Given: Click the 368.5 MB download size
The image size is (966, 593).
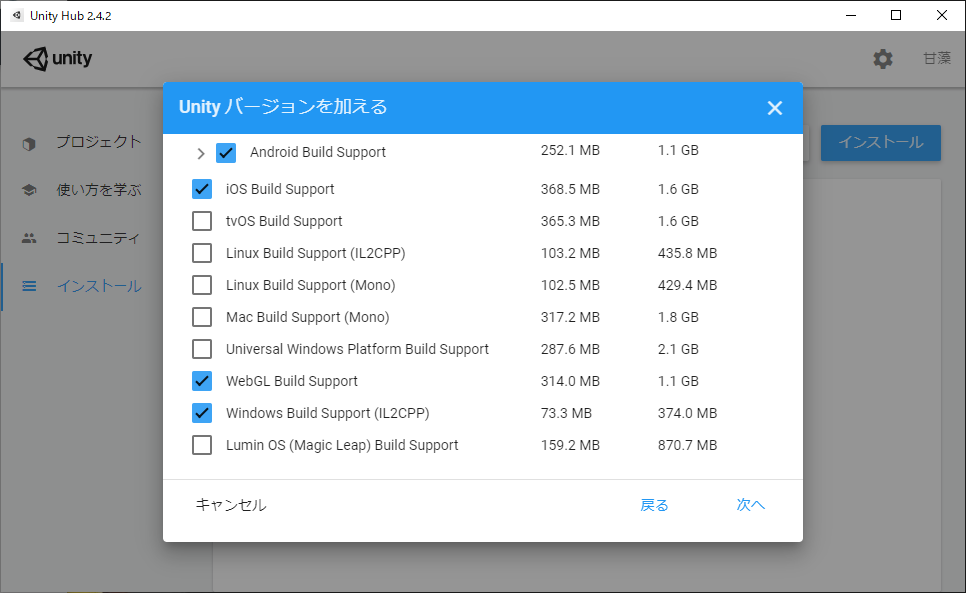Looking at the screenshot, I should [x=570, y=189].
